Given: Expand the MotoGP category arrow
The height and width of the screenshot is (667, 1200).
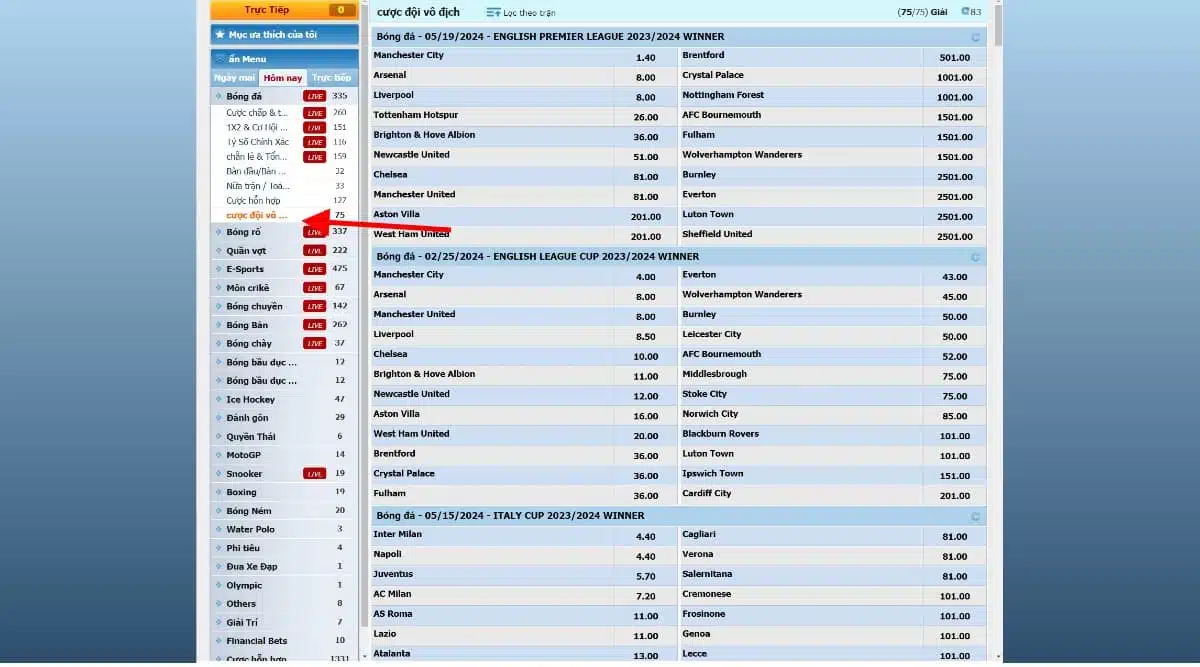Looking at the screenshot, I should [x=218, y=455].
